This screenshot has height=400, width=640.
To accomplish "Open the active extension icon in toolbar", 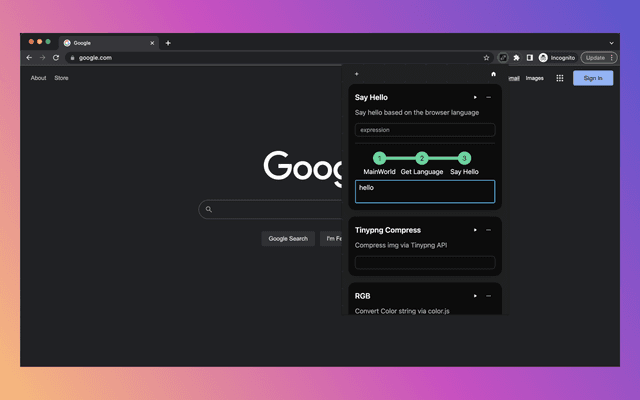I will [x=503, y=58].
